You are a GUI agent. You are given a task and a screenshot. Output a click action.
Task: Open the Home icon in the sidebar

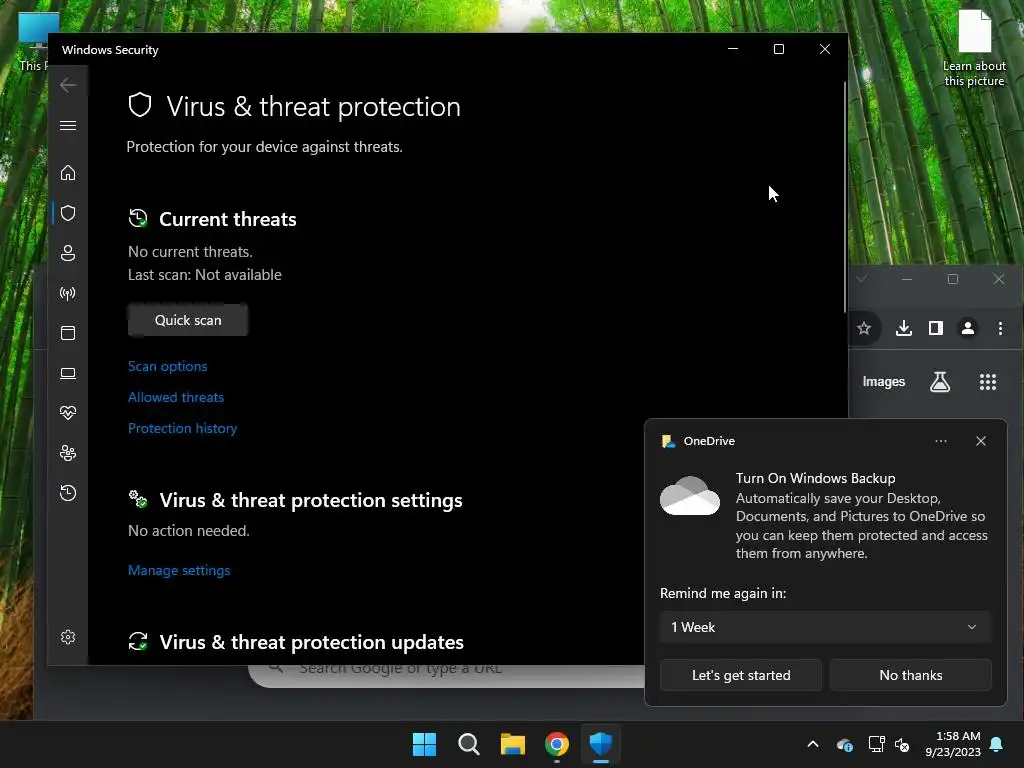pos(68,173)
